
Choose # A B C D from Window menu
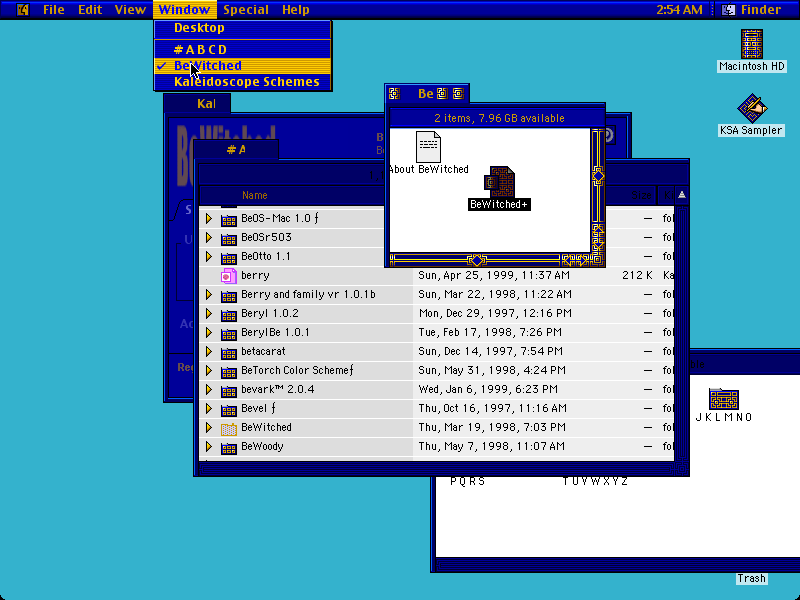(243, 49)
